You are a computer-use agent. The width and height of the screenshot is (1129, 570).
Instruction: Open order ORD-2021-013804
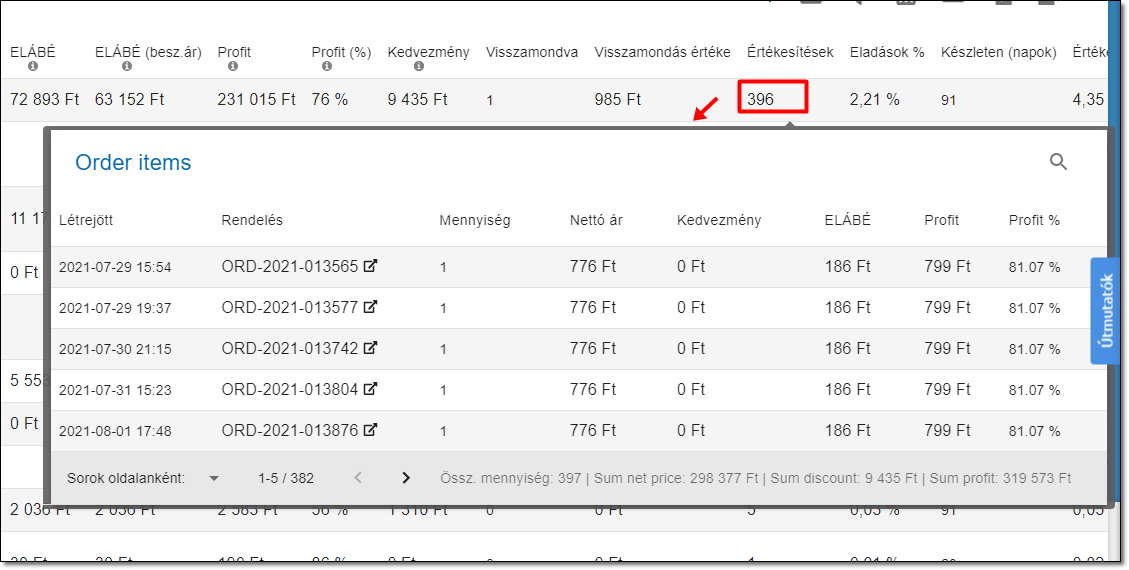289,389
